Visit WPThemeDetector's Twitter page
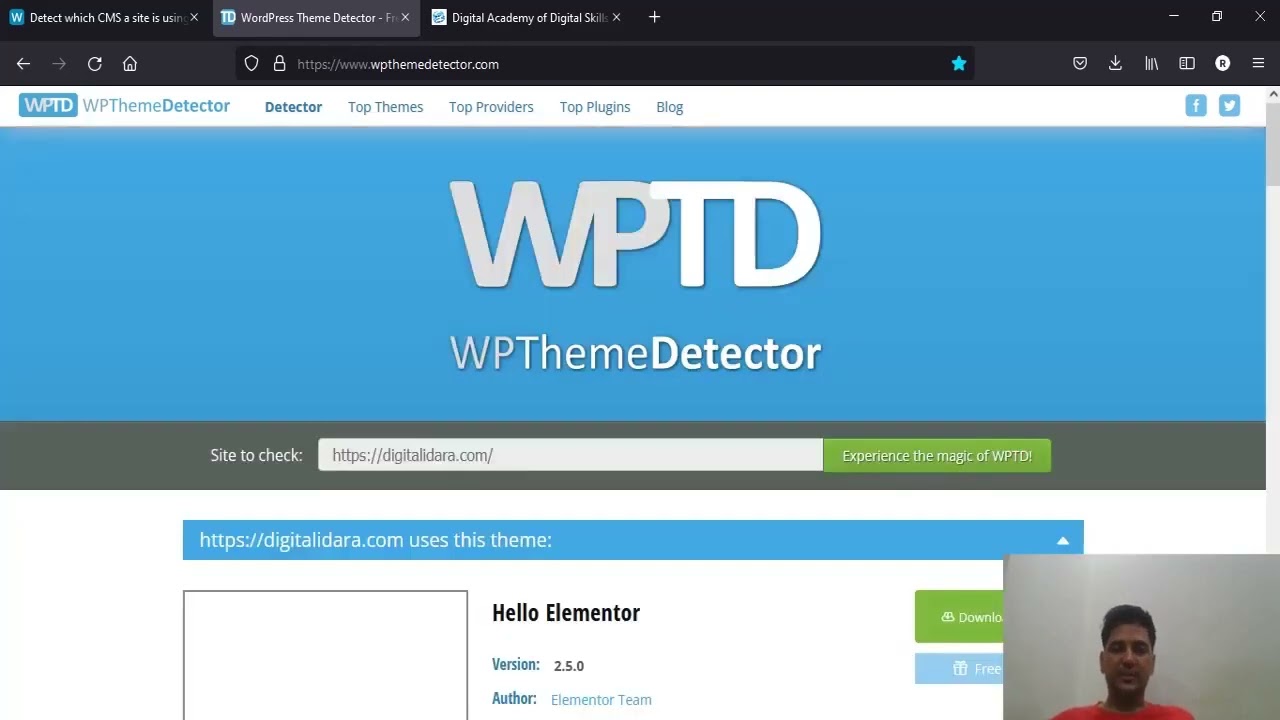 tap(1229, 105)
